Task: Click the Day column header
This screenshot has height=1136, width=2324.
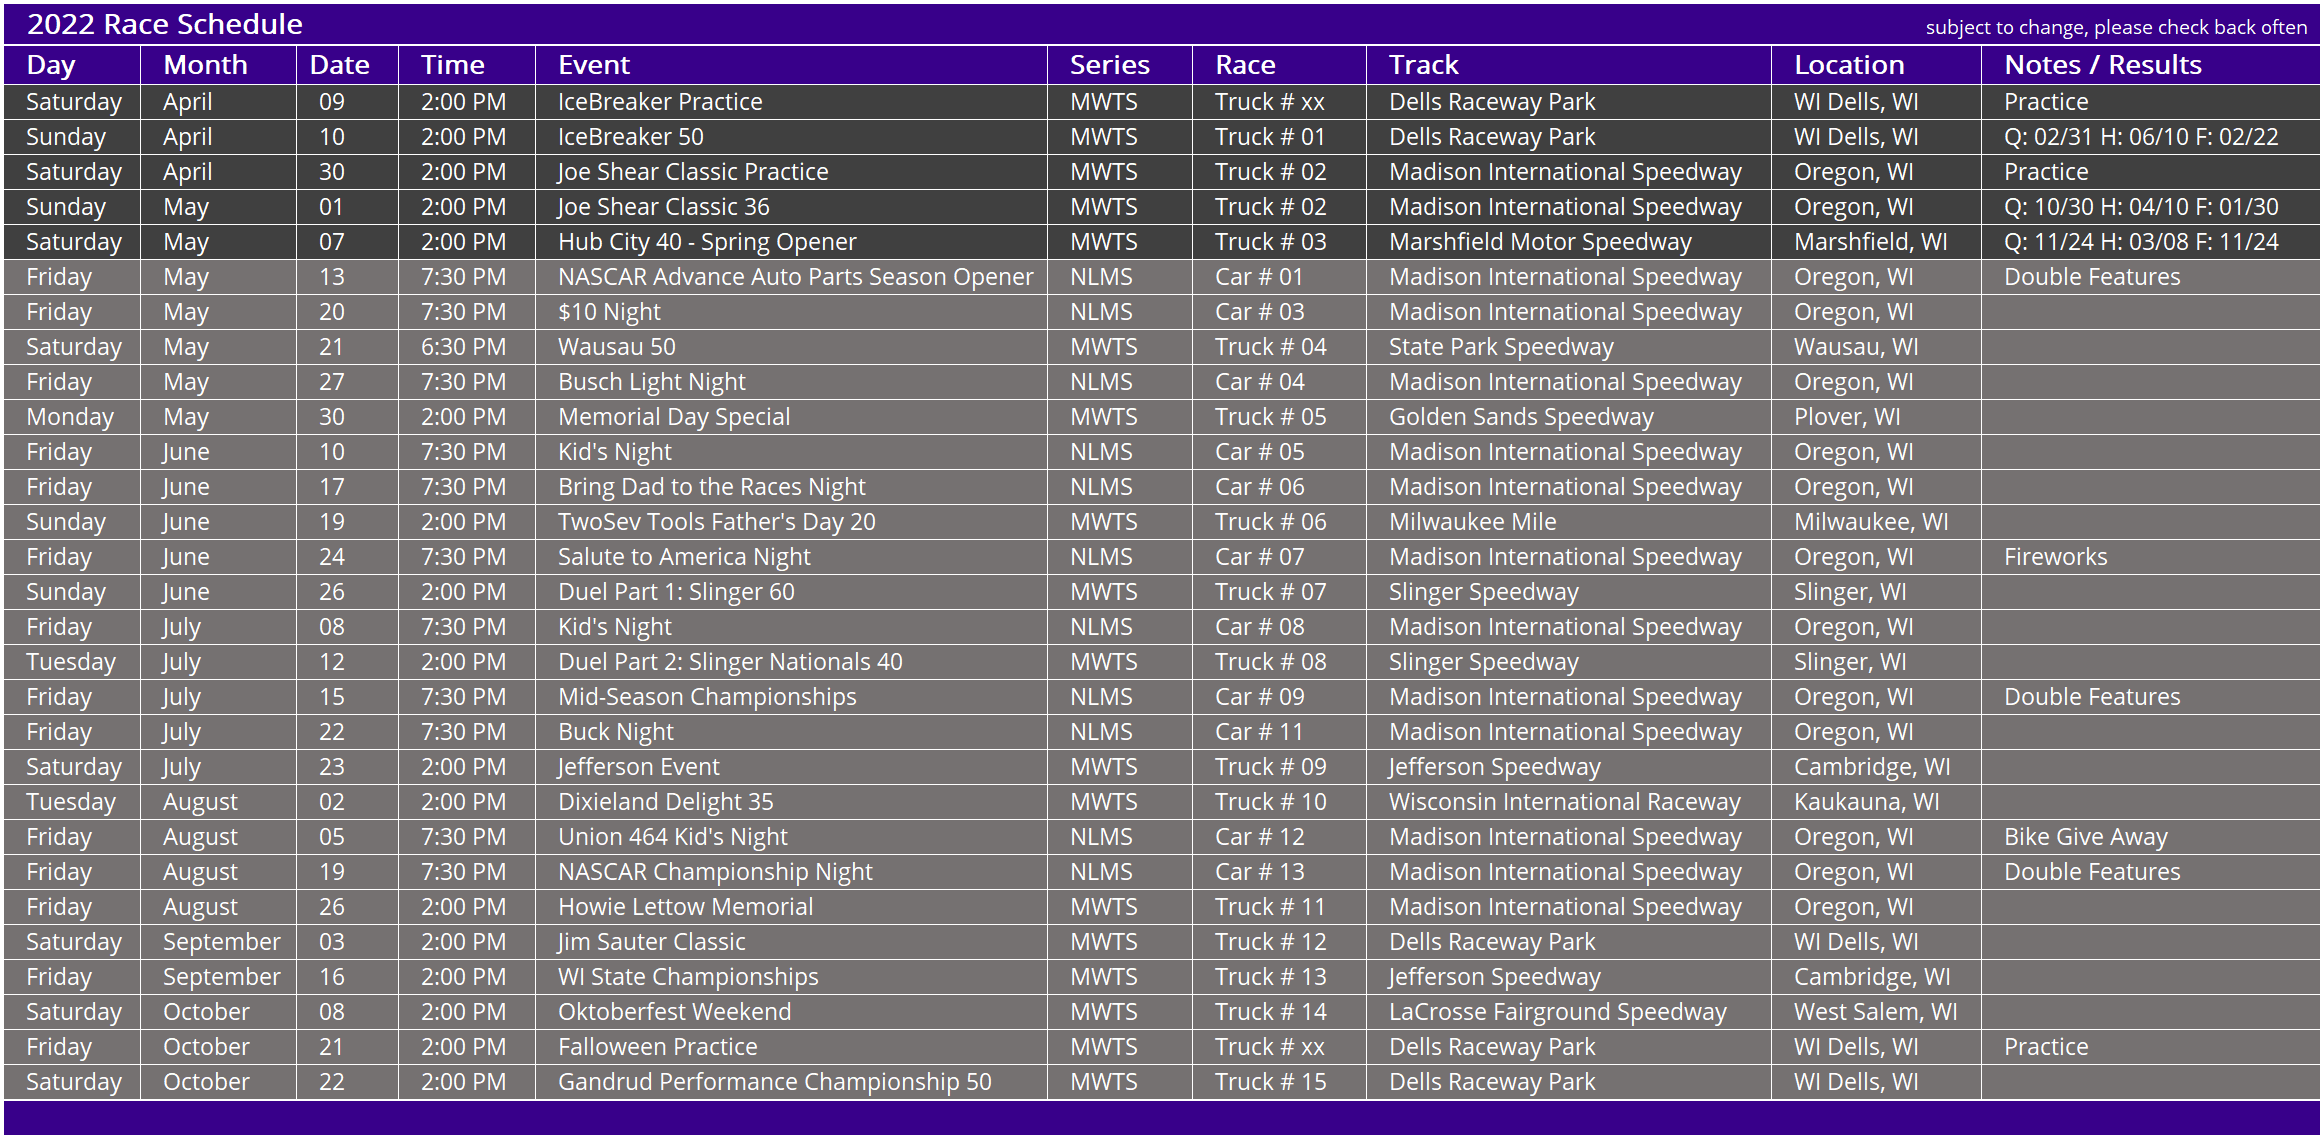Action: (x=51, y=65)
